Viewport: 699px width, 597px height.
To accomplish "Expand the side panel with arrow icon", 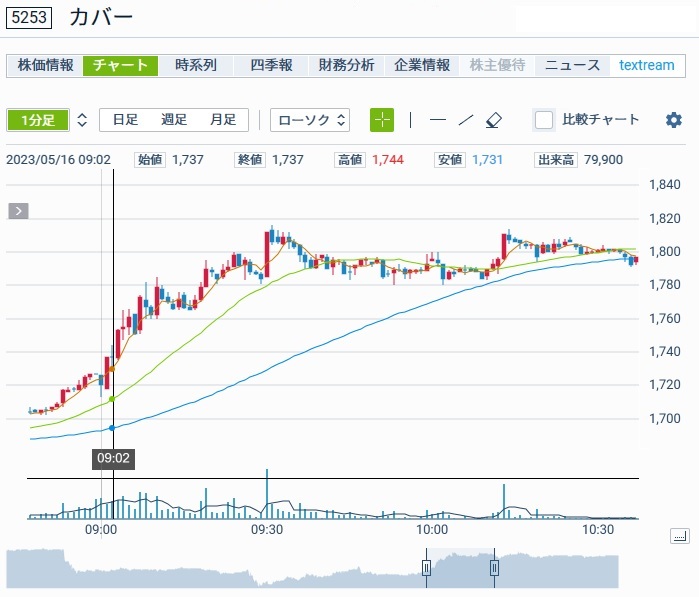I will pos(19,211).
